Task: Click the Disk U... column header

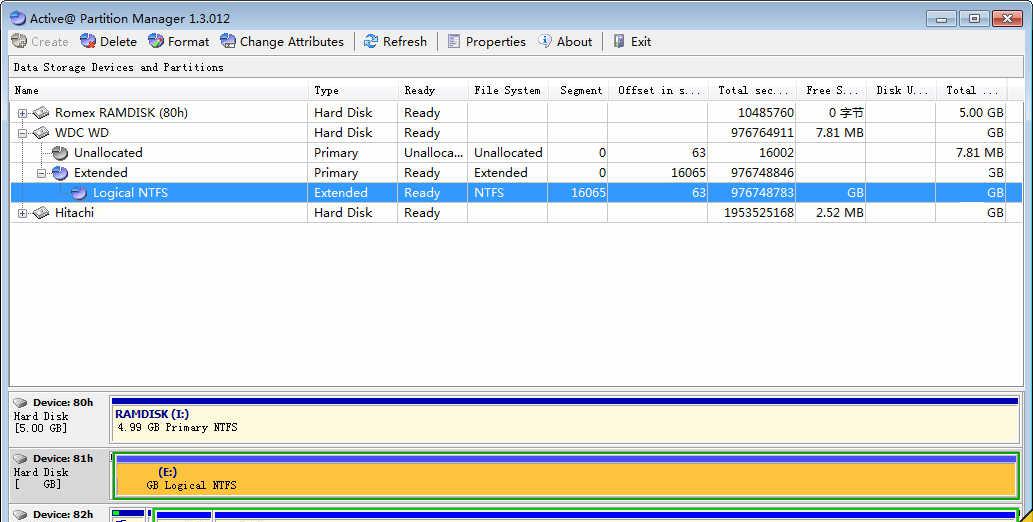Action: (x=901, y=90)
